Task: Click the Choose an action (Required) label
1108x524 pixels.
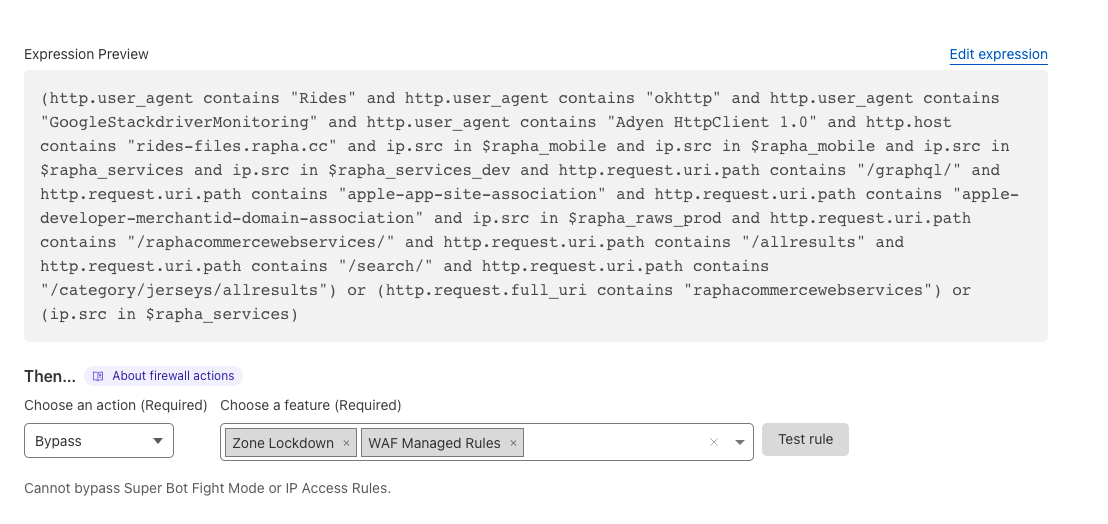Action: click(x=115, y=405)
